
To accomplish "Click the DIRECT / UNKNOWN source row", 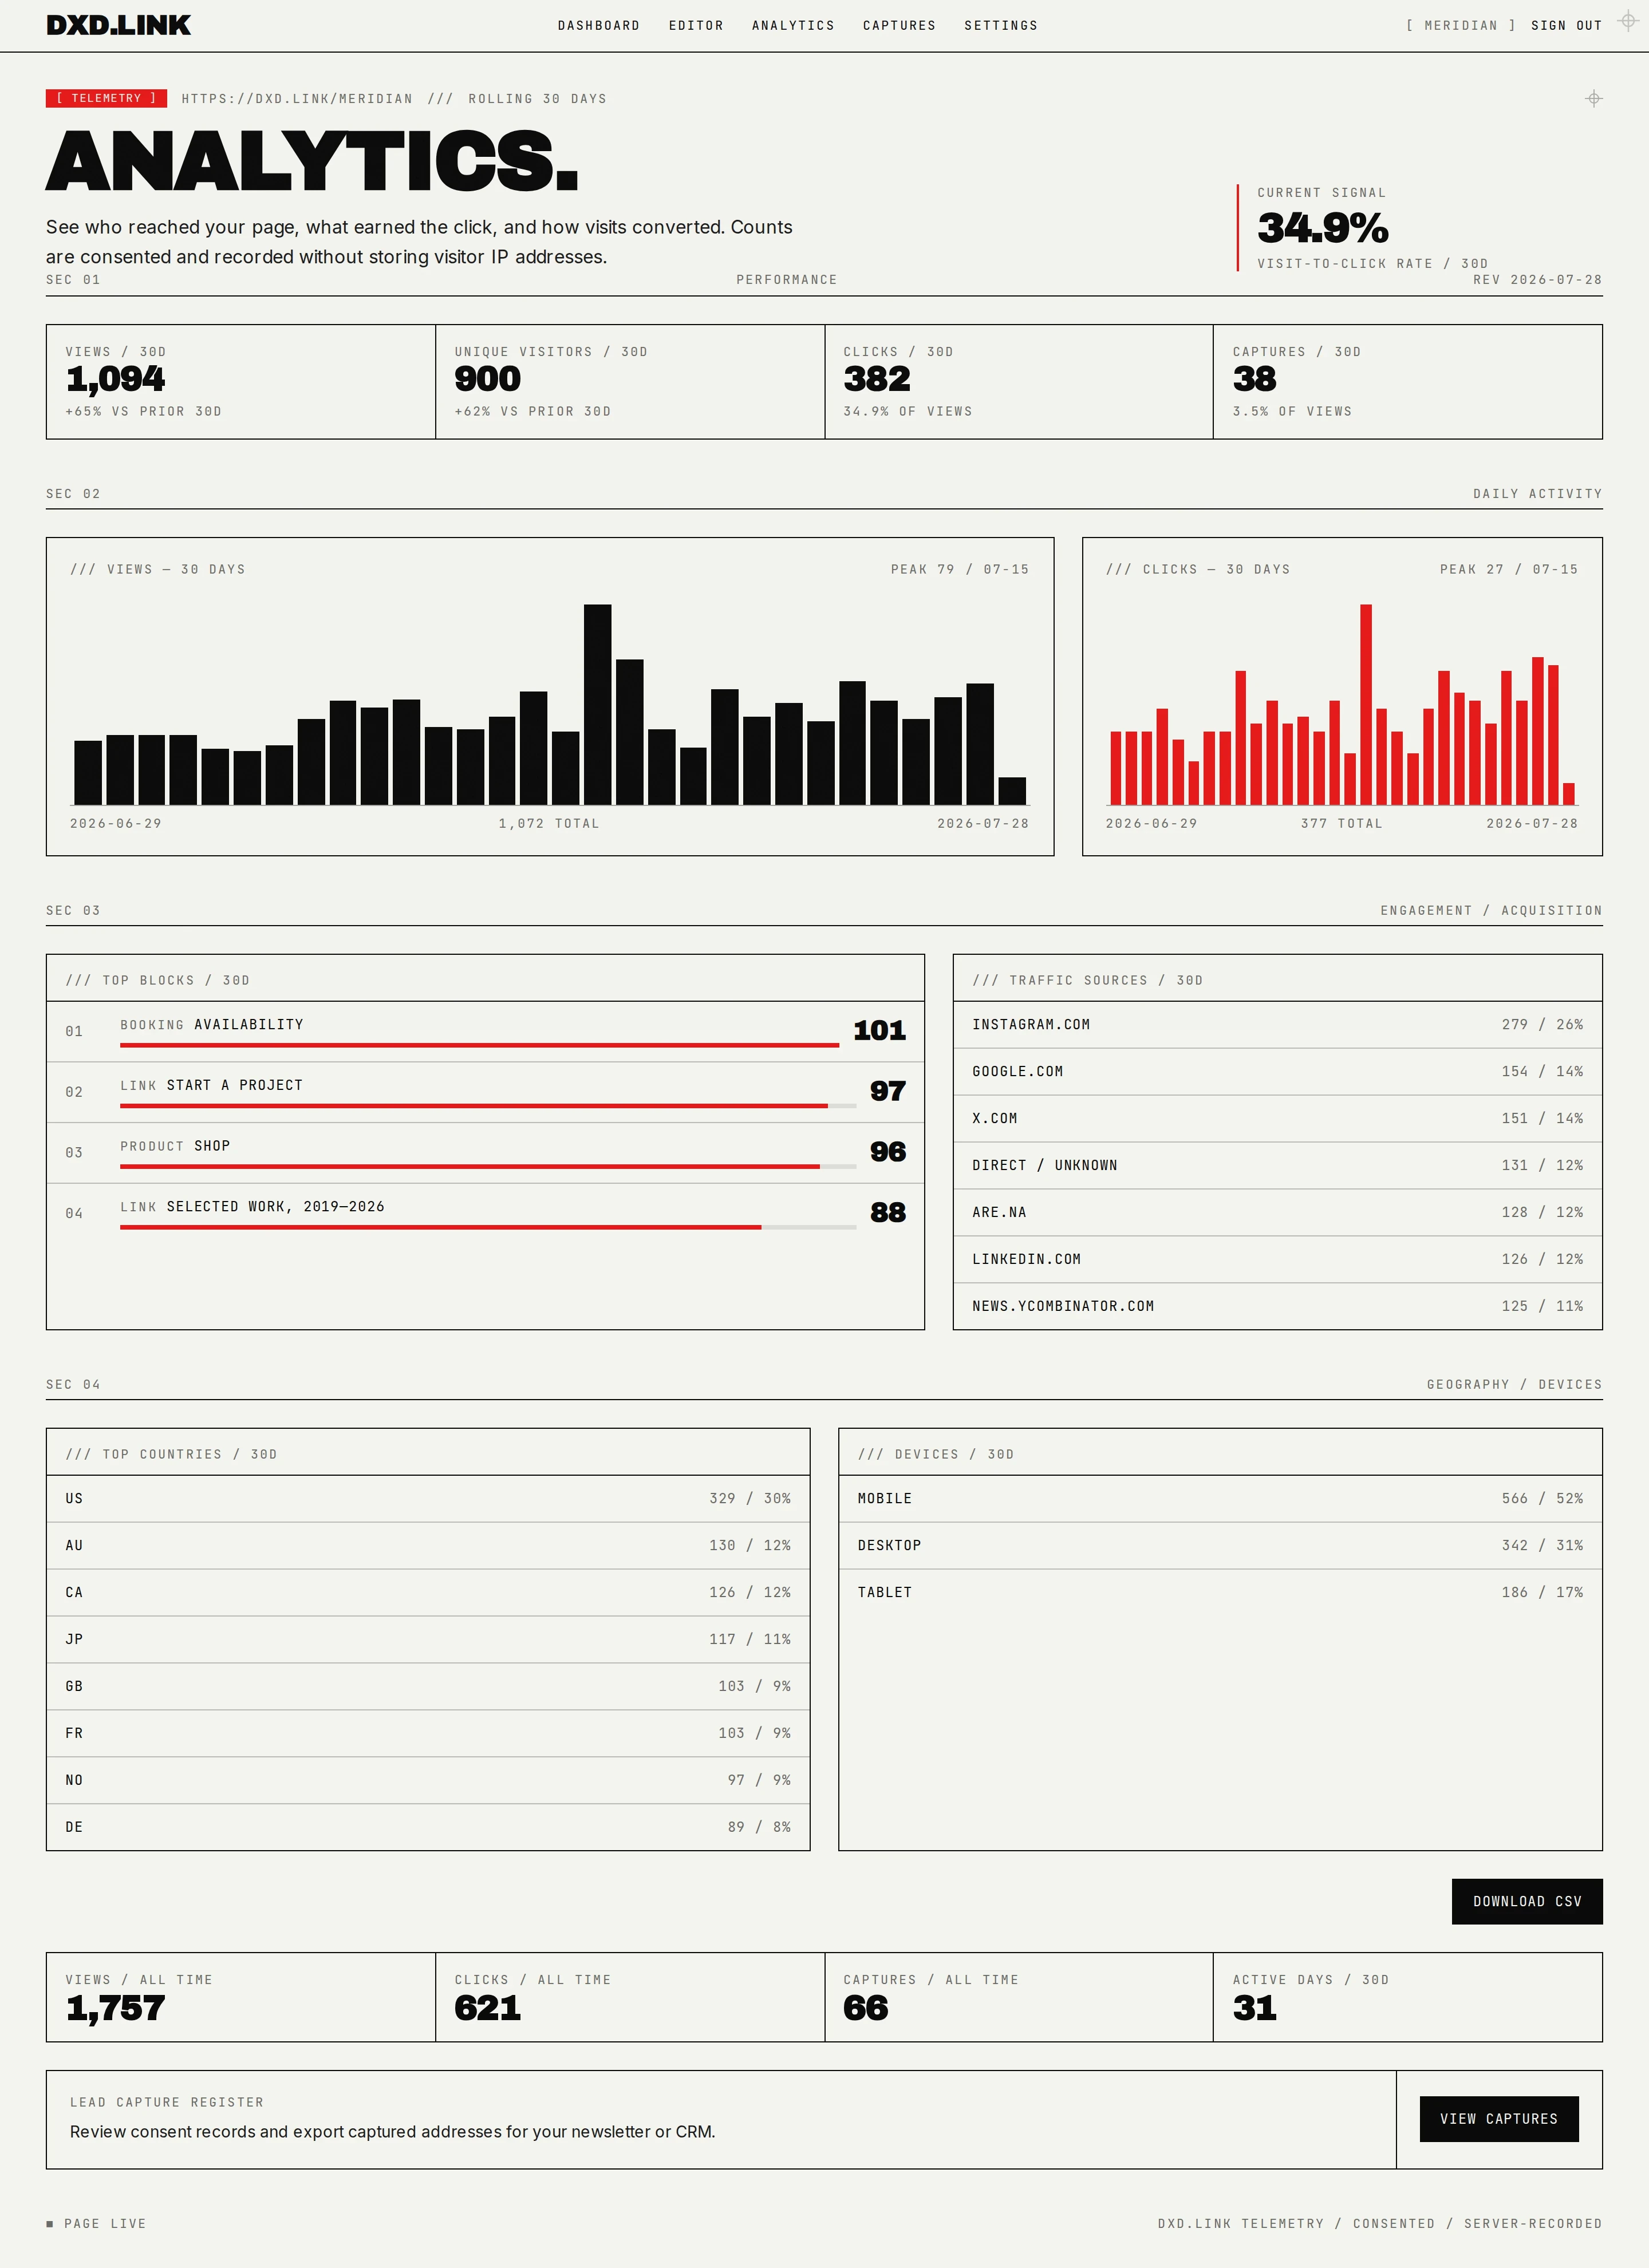I will coord(1277,1166).
